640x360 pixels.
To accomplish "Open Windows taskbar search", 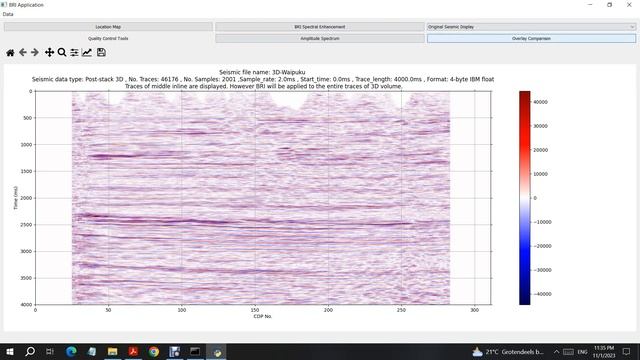I will tap(30, 351).
